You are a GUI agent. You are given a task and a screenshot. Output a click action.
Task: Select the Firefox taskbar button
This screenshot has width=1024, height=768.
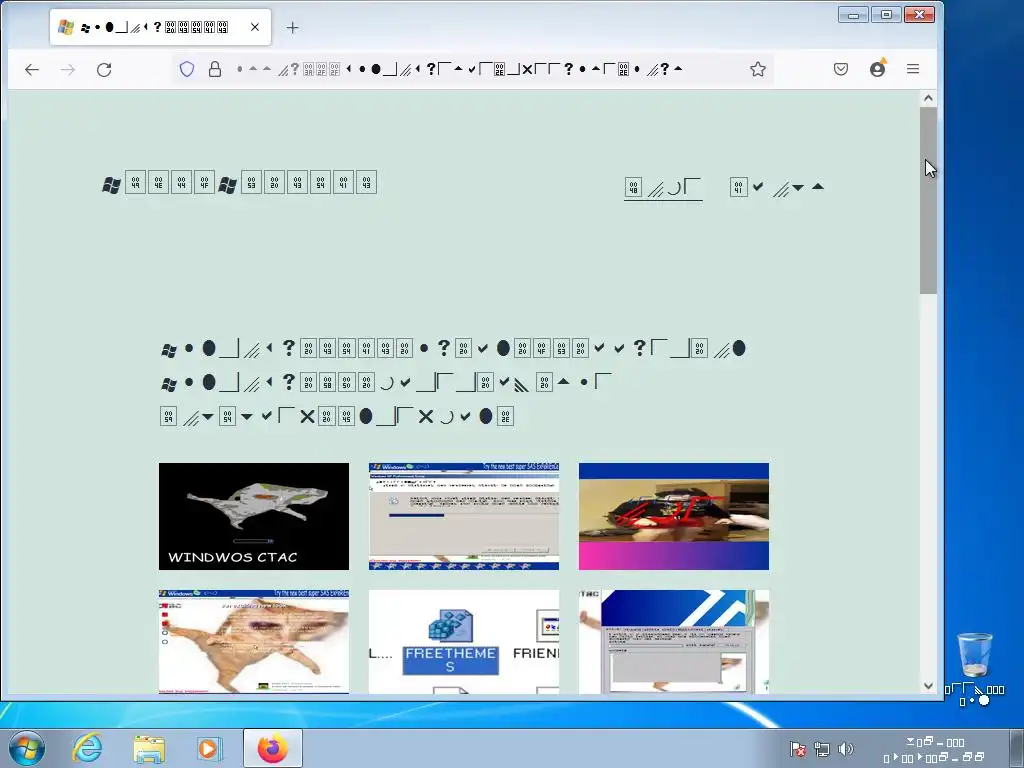point(273,748)
